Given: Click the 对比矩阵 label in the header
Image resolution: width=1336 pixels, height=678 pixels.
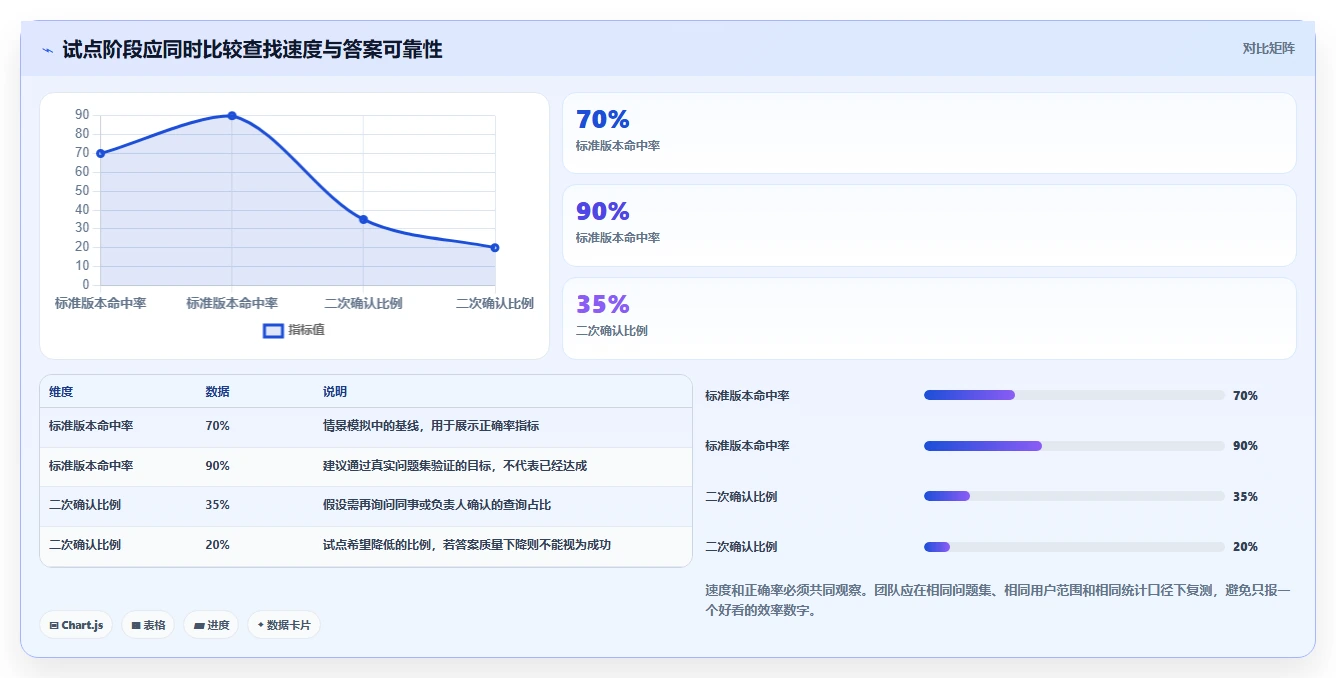Looking at the screenshot, I should [1269, 48].
